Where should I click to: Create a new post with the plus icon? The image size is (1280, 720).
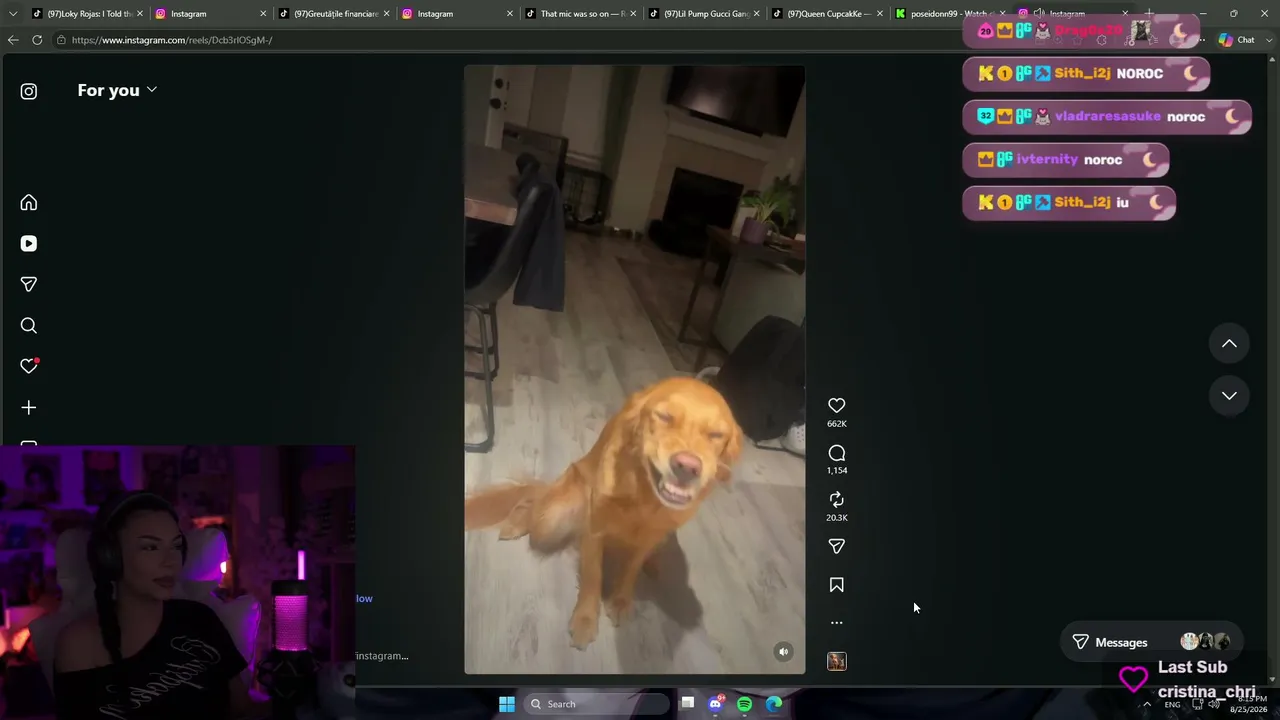[x=29, y=408]
